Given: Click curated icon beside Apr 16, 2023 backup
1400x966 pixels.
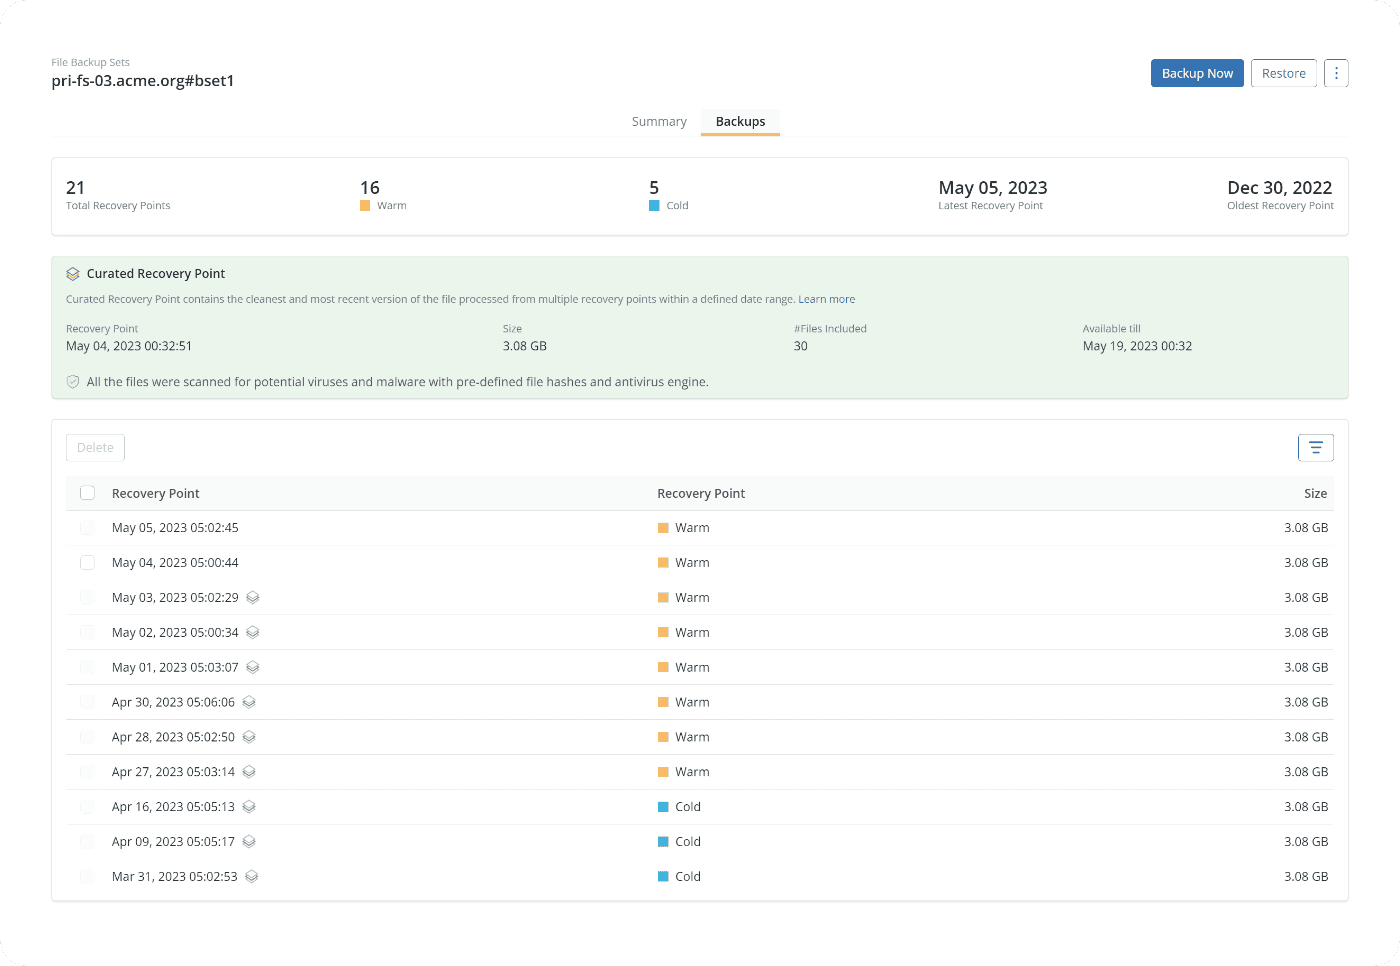Looking at the screenshot, I should point(249,807).
